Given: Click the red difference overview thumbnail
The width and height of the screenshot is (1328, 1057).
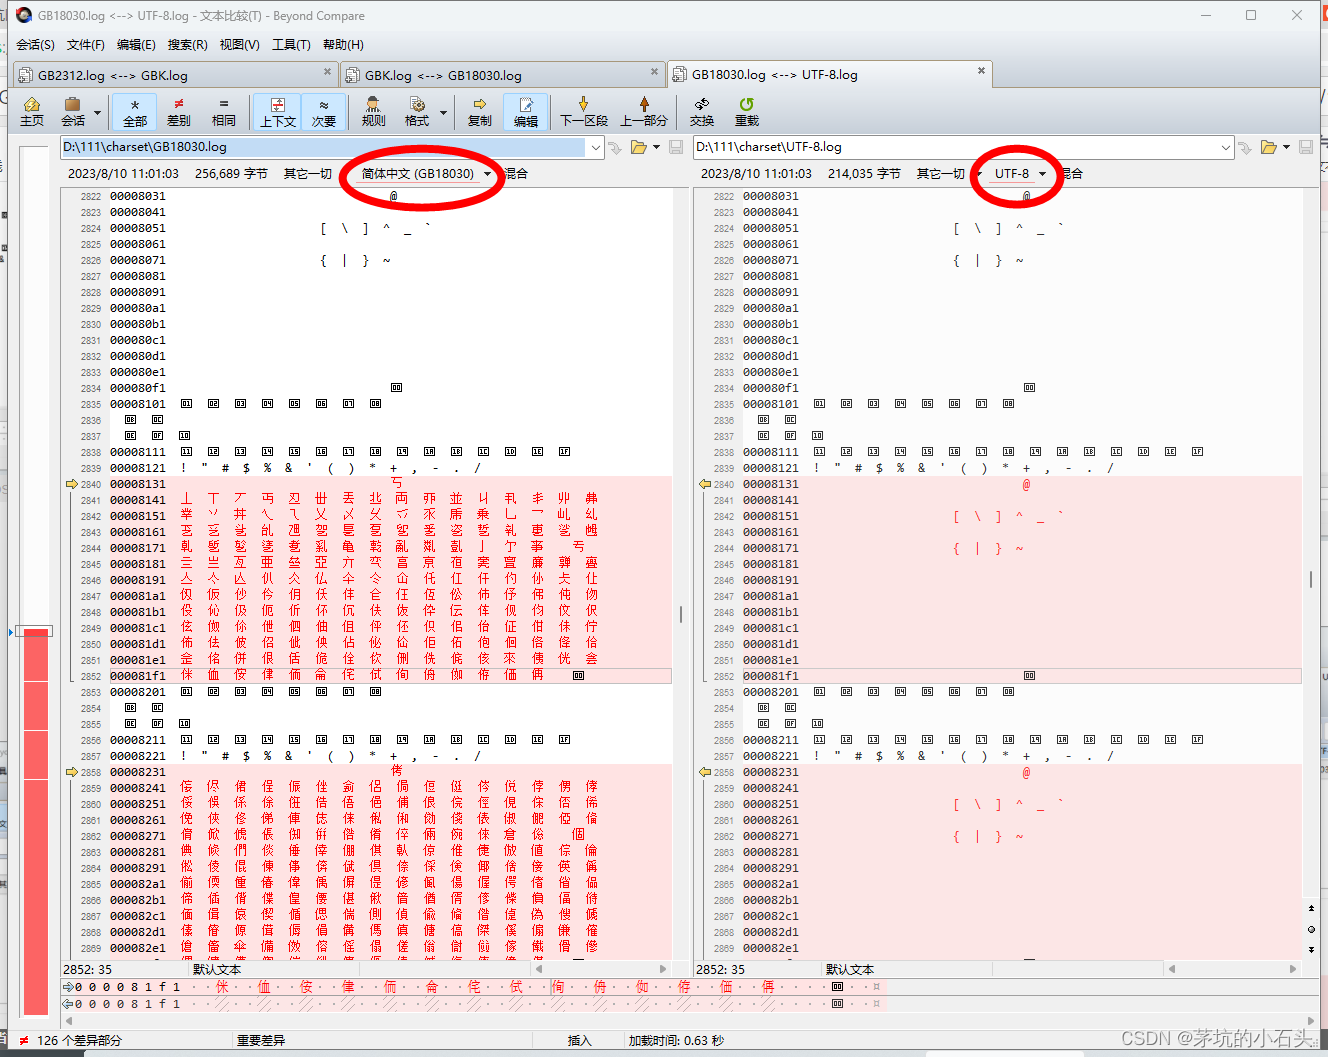Looking at the screenshot, I should click(36, 820).
